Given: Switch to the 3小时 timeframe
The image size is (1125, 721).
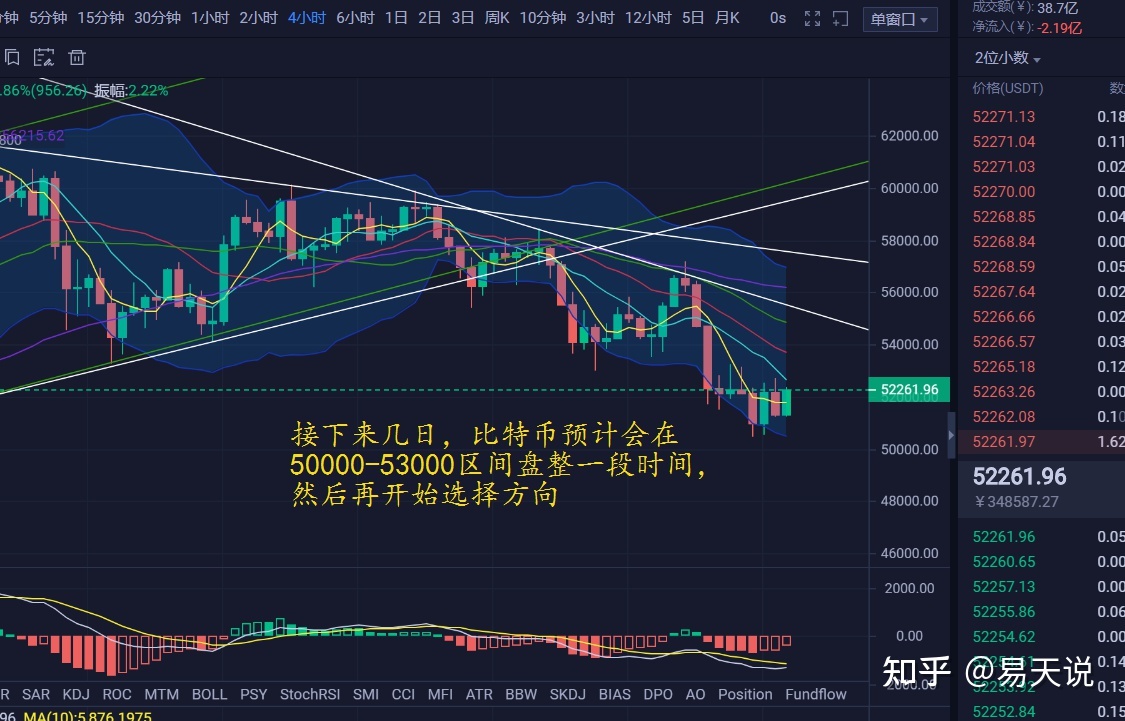Looking at the screenshot, I should click(596, 18).
